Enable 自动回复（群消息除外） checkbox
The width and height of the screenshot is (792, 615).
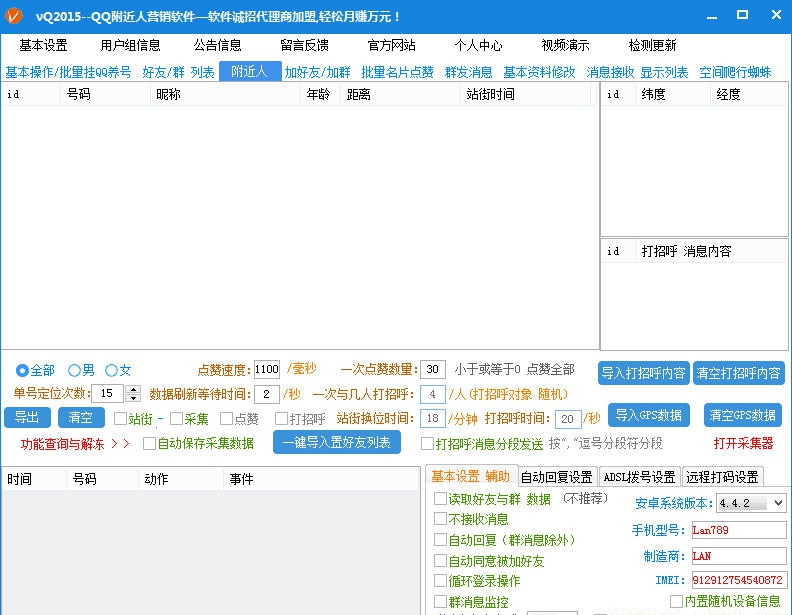[x=440, y=540]
